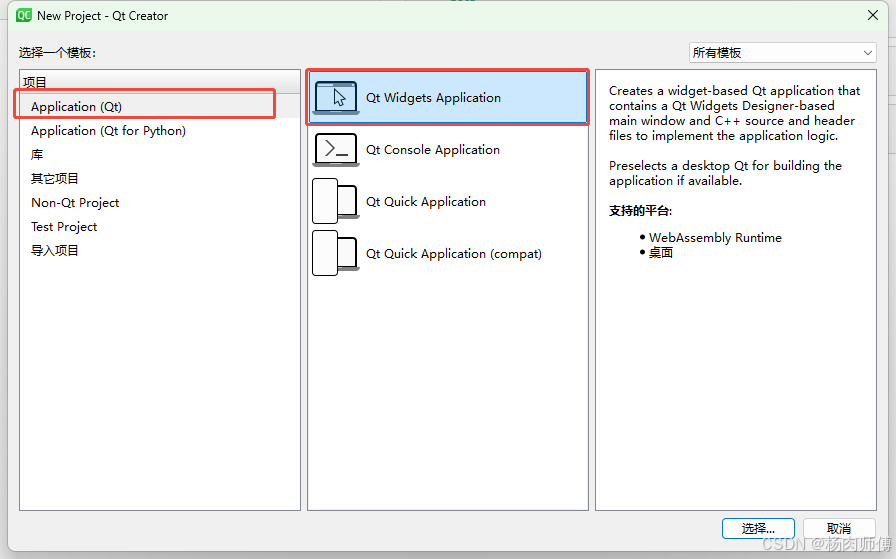
Task: Click the 项目 list header
Action: pyautogui.click(x=159, y=82)
